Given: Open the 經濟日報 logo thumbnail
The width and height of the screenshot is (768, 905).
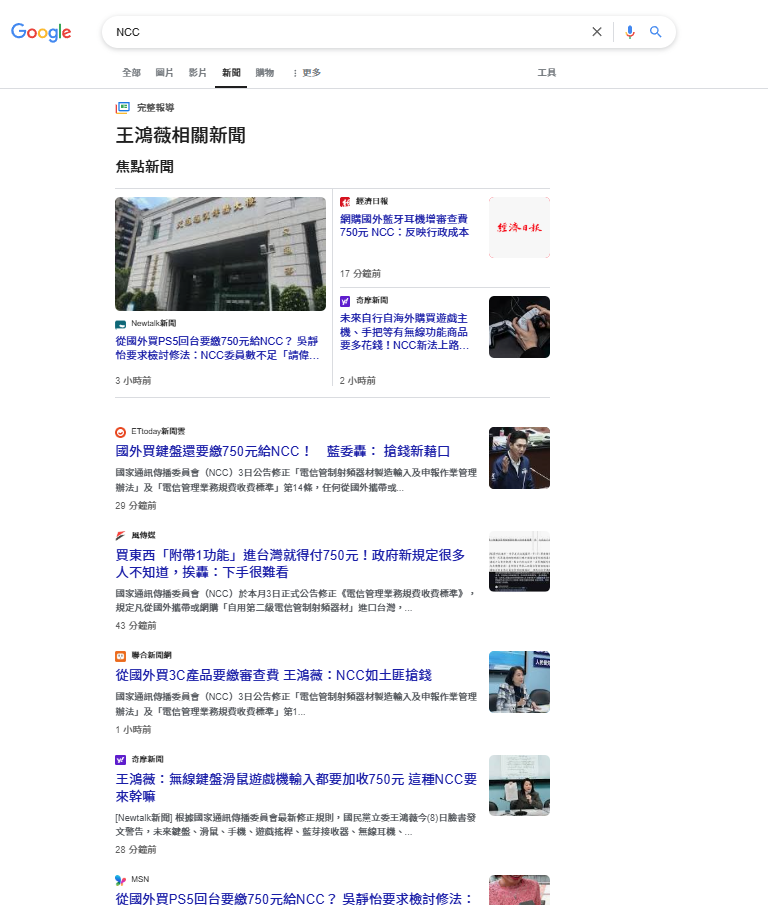Looking at the screenshot, I should (x=519, y=227).
